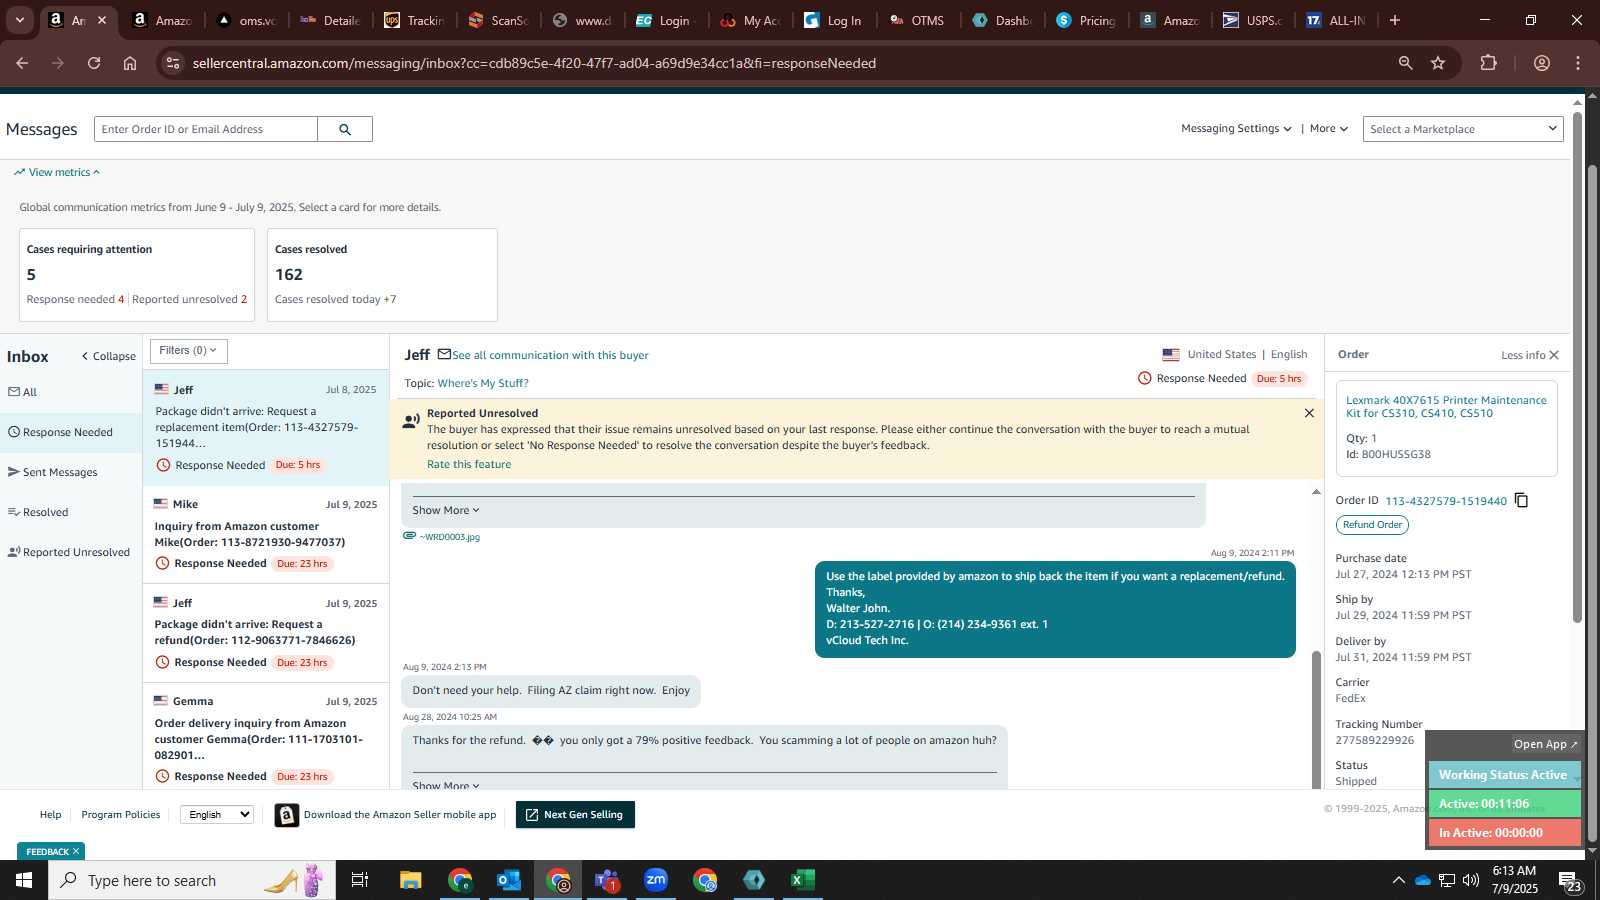1600x900 pixels.
Task: Click the Help footer link
Action: point(51,815)
